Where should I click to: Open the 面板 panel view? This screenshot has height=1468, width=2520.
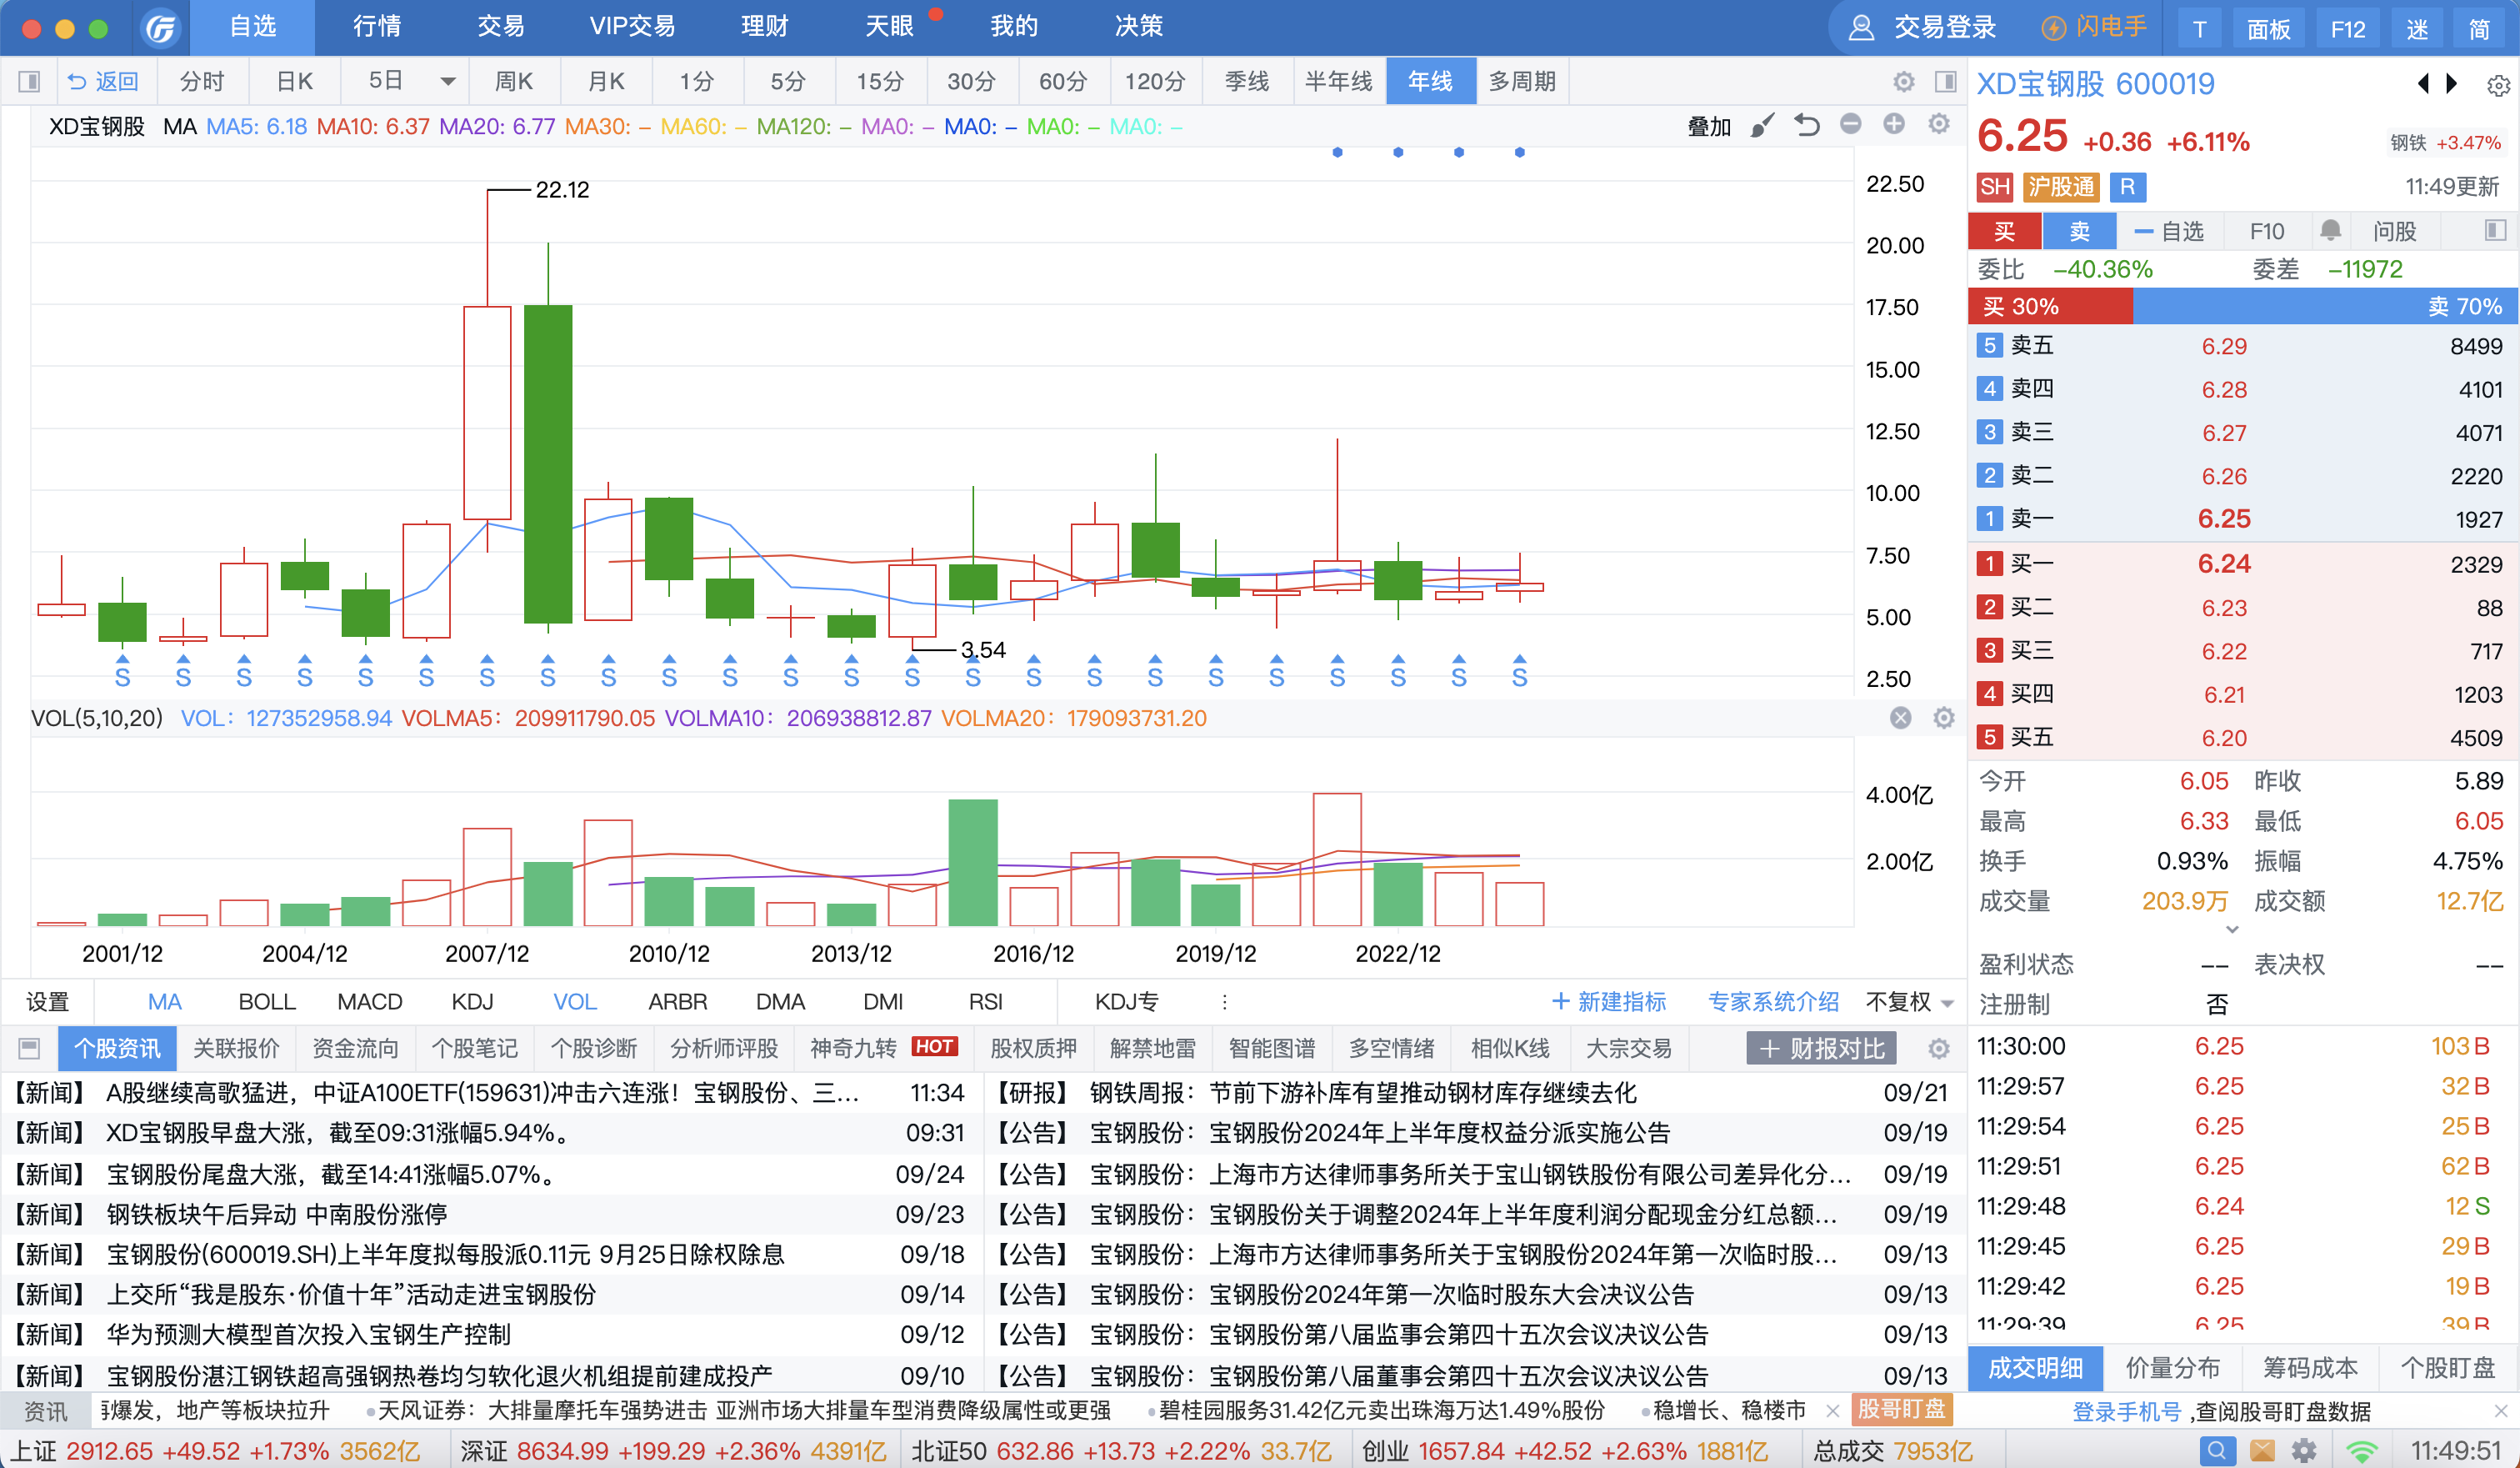[2268, 29]
